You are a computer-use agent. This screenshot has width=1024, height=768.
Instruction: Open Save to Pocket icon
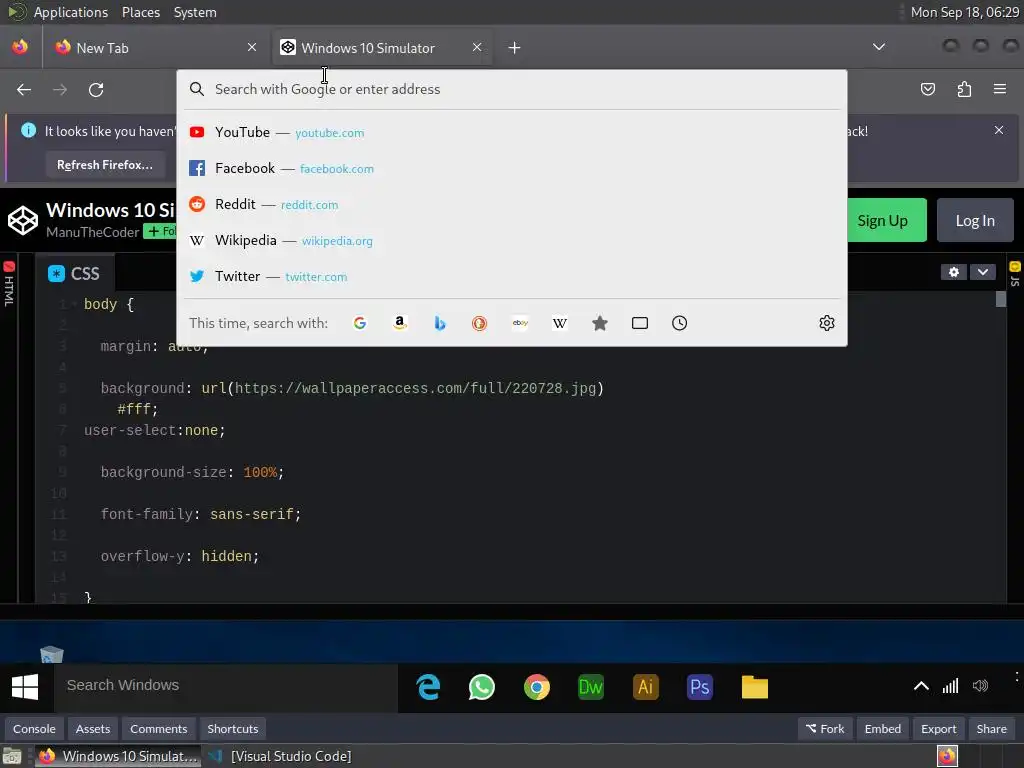(x=927, y=89)
